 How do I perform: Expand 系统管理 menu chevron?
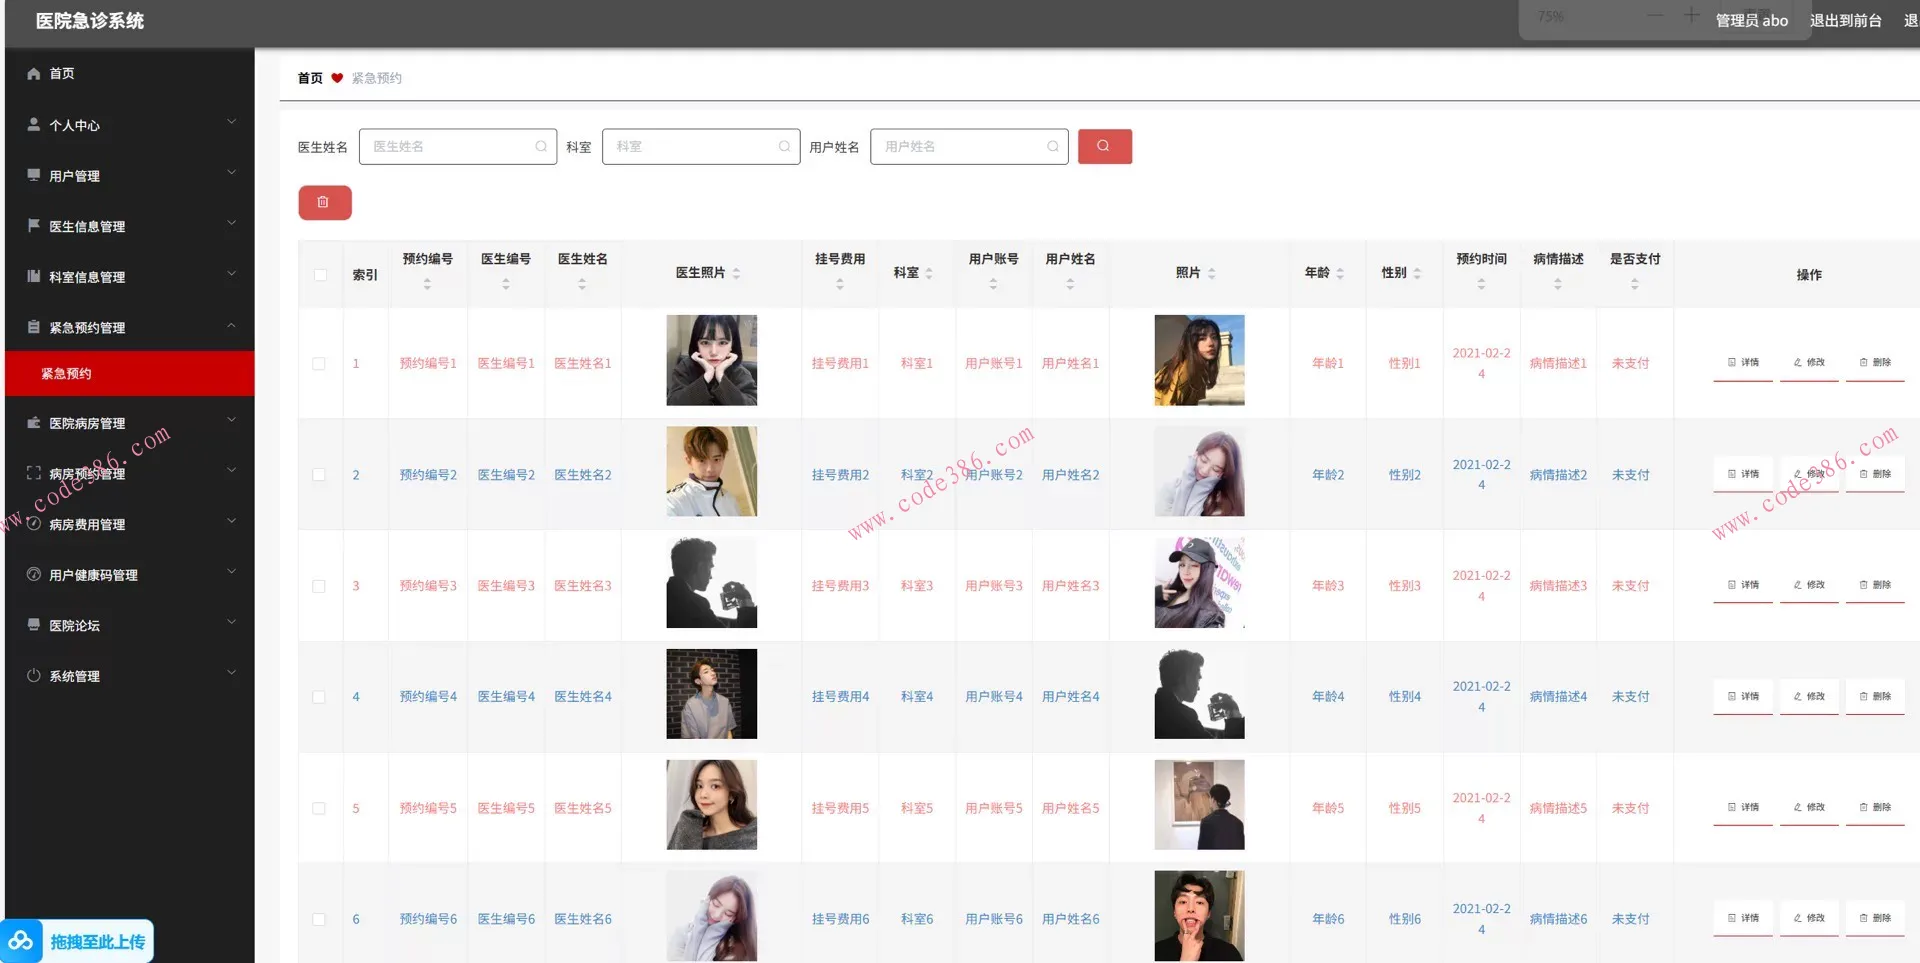pyautogui.click(x=232, y=673)
